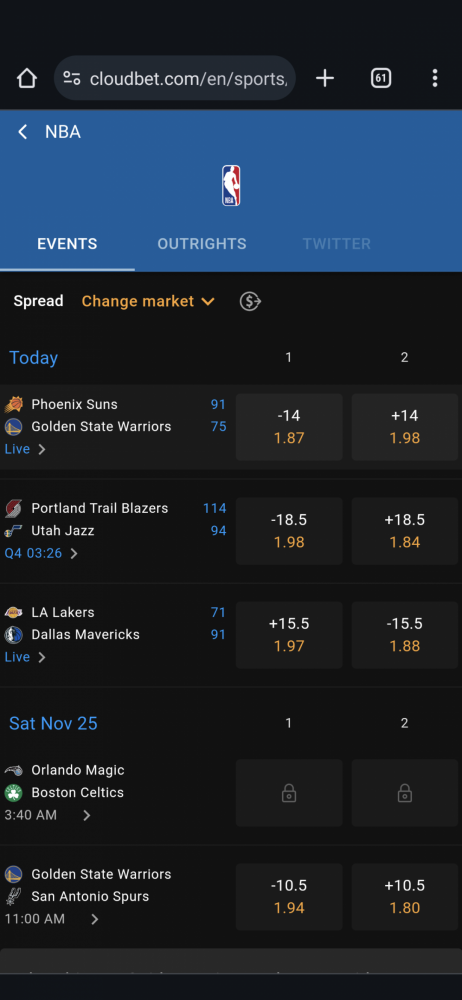Choose Golden State Warriors -10.5 at 1.94
The height and width of the screenshot is (1000, 462).
289,897
